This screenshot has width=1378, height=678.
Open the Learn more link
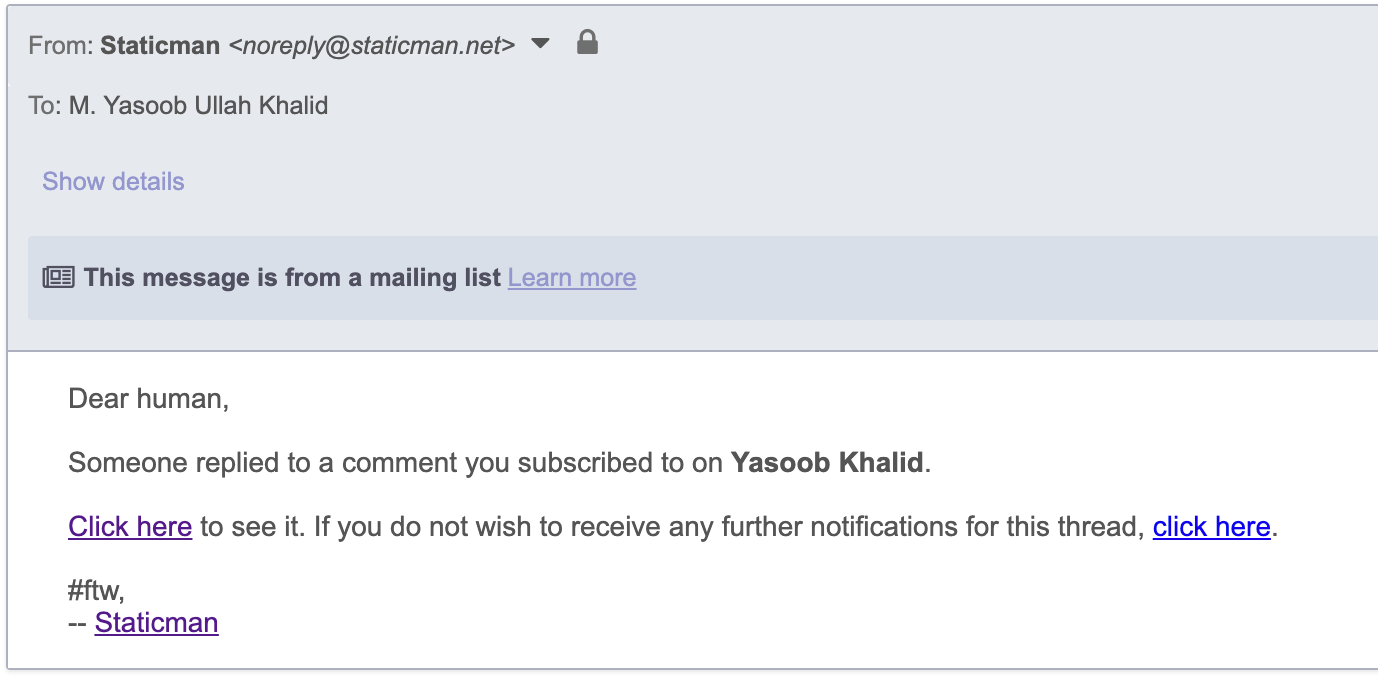coord(571,278)
